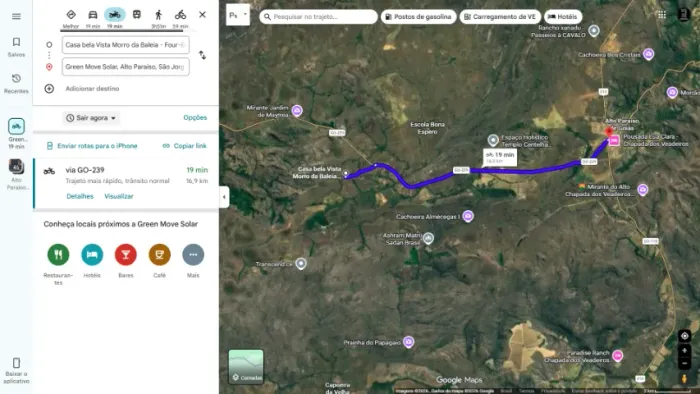Search nearby Hotéis circle icon
This screenshot has width=700, height=394.
pos(92,255)
